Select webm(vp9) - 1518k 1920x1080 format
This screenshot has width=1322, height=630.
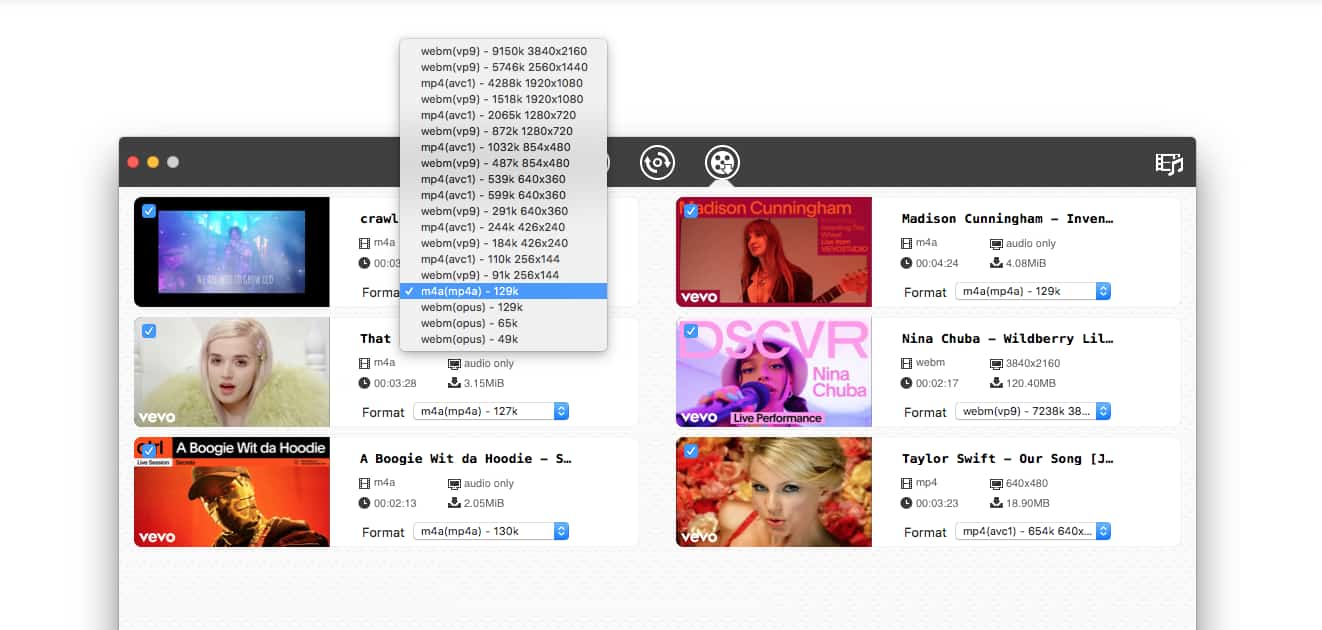503,99
